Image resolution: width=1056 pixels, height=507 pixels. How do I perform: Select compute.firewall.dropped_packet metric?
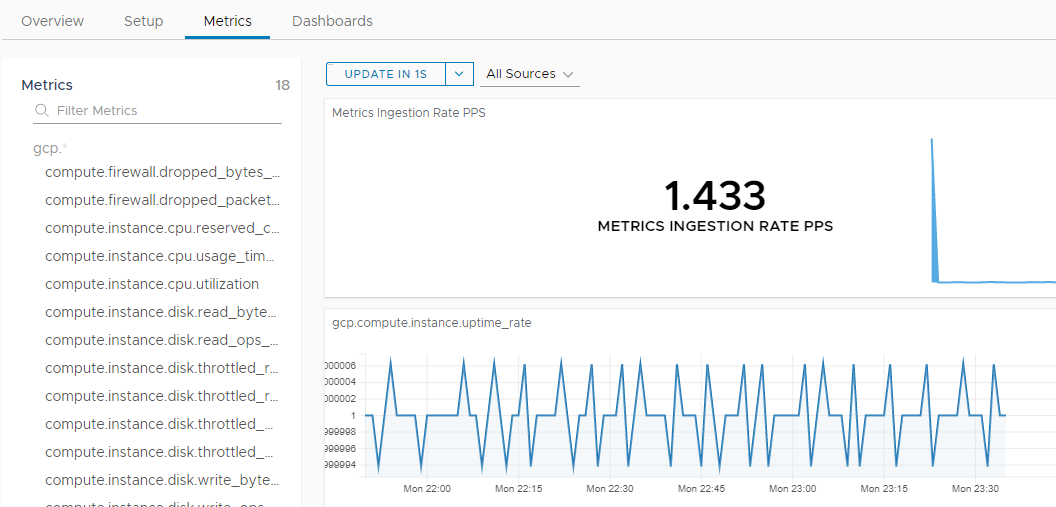(x=162, y=200)
